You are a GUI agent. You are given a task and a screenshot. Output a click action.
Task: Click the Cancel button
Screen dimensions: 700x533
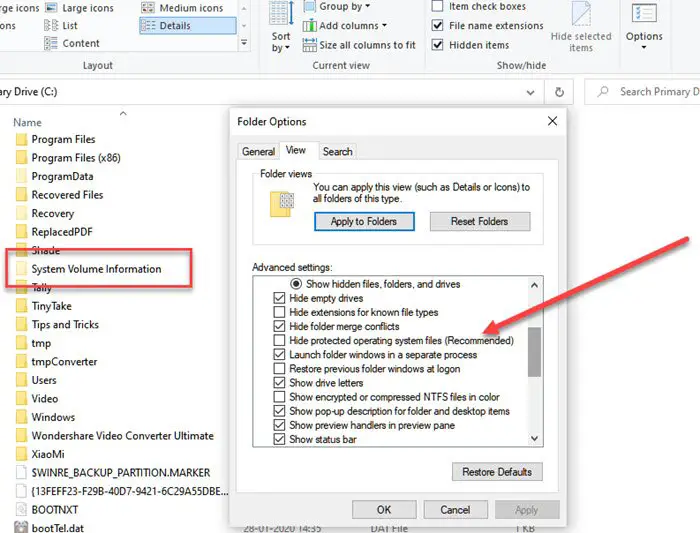pos(455,510)
